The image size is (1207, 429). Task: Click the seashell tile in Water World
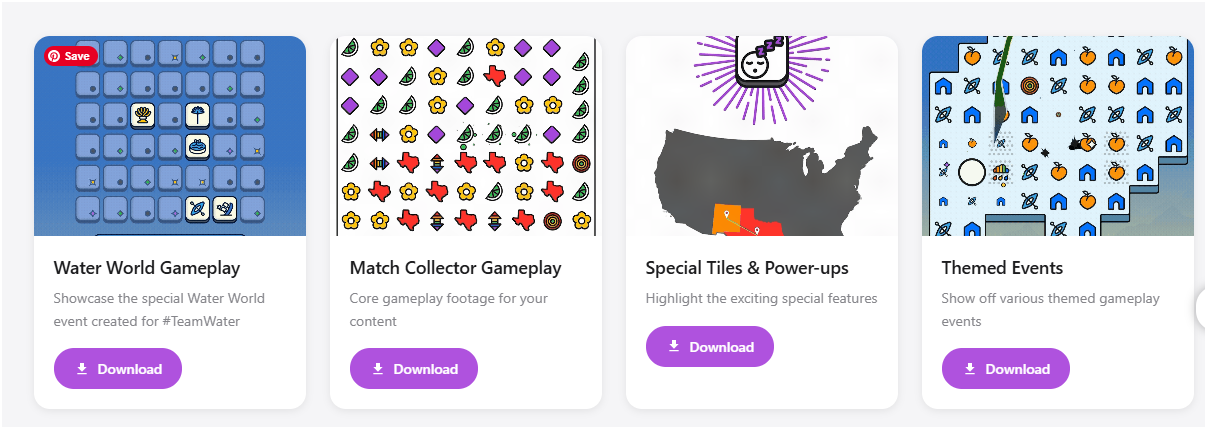point(144,116)
